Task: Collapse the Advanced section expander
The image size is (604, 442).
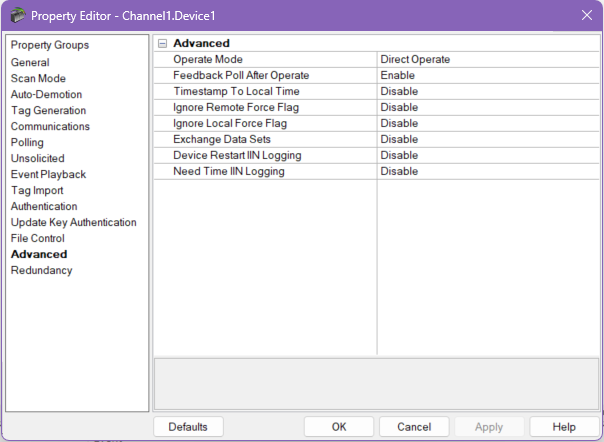Action: point(162,44)
